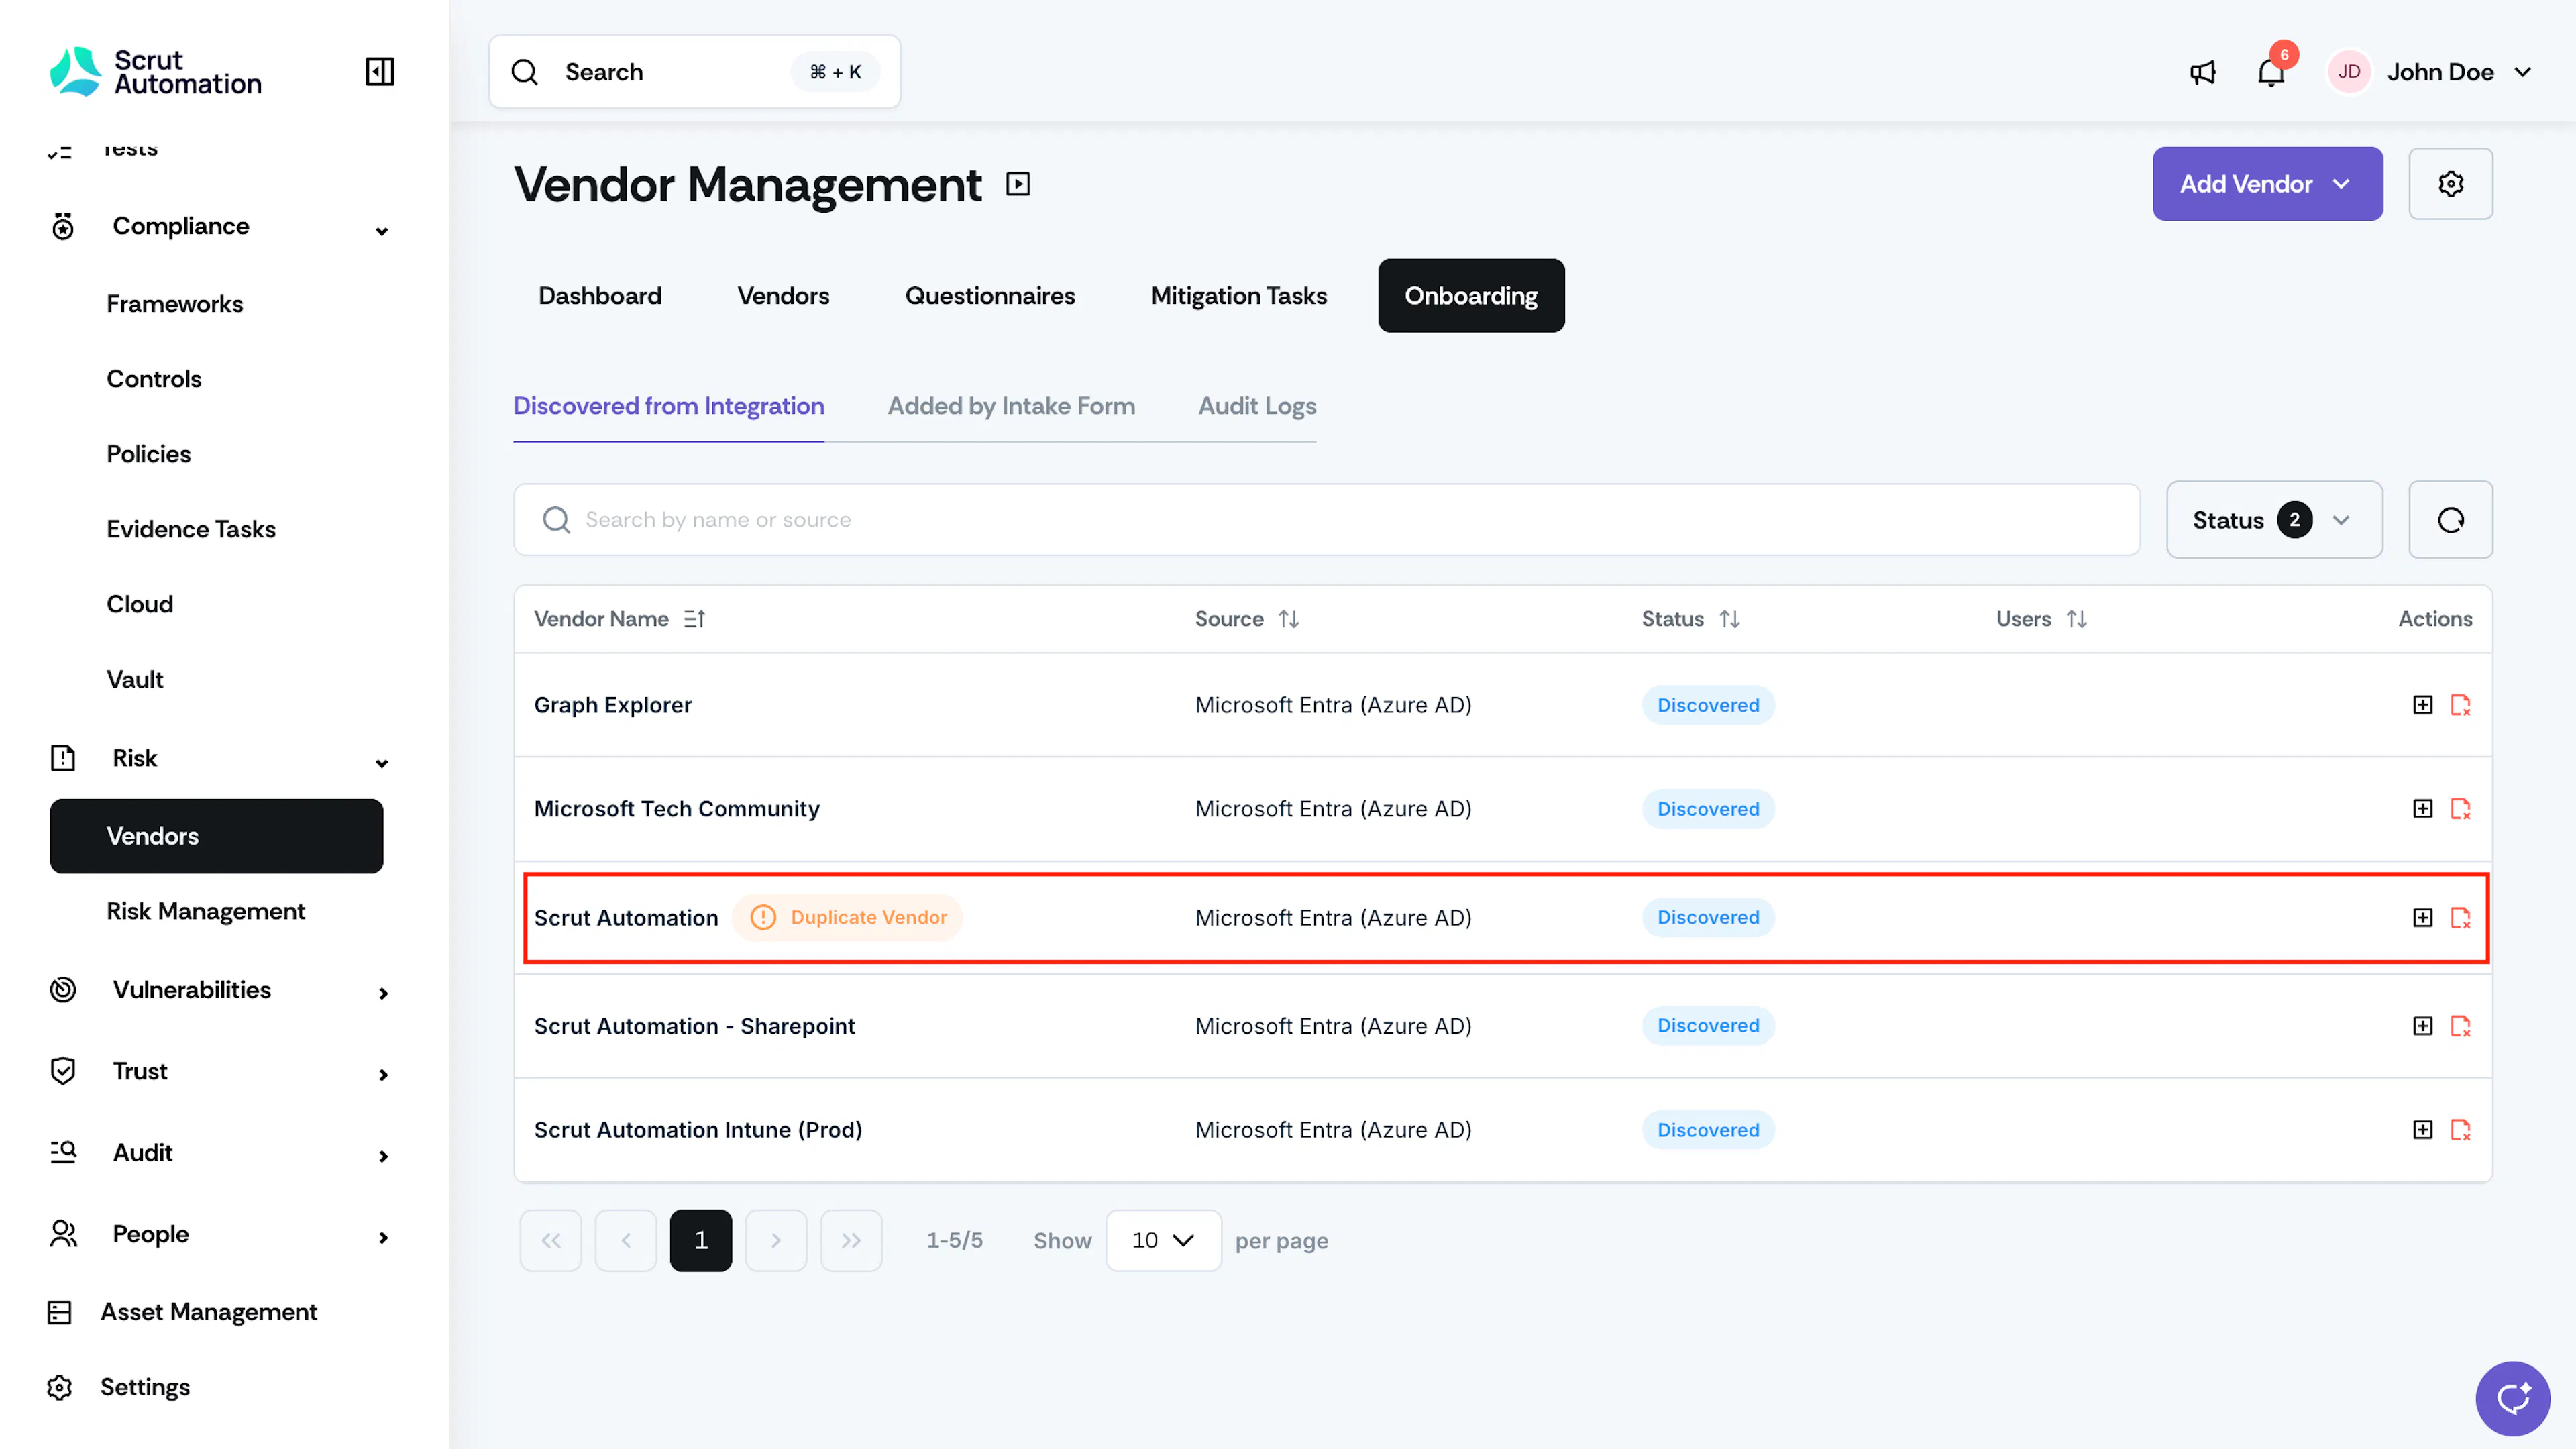
Task: Collapse the Compliance sidebar section
Action: [x=381, y=231]
